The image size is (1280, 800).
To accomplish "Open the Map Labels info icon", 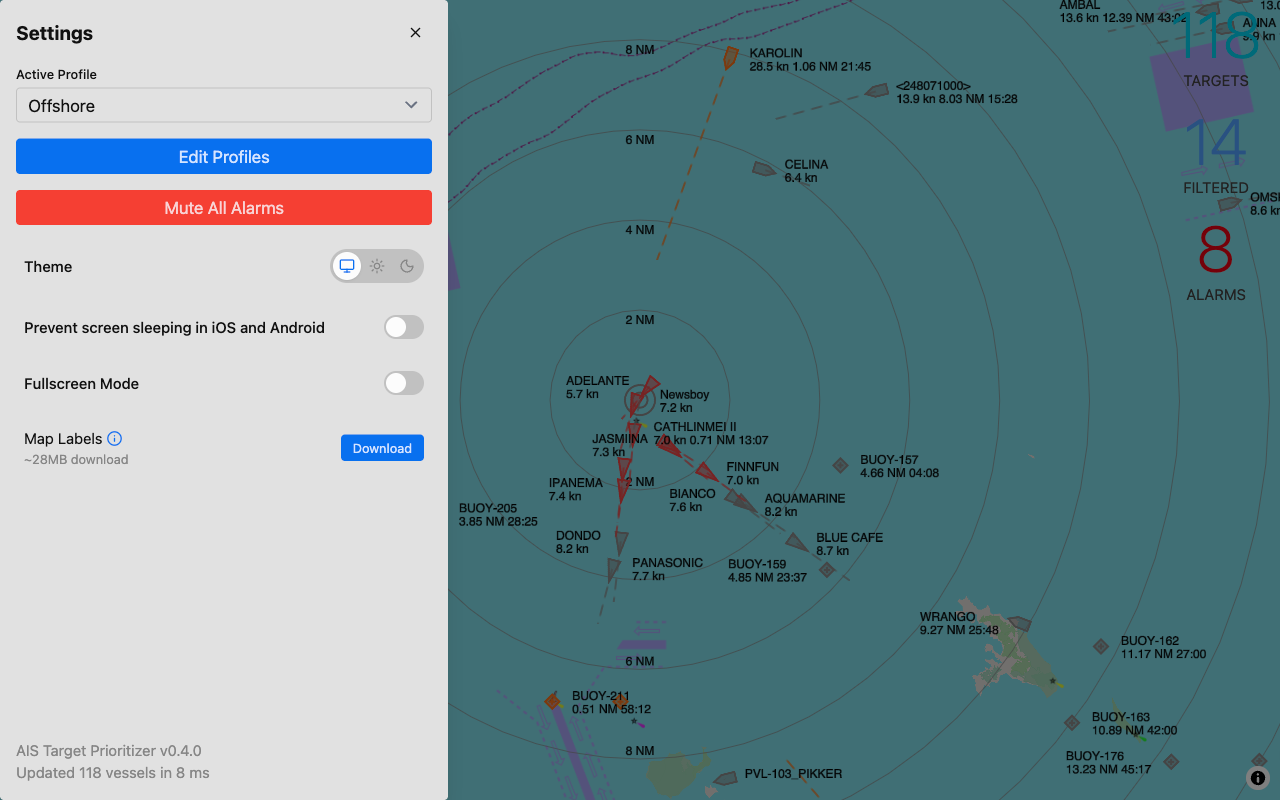I will coord(114,438).
